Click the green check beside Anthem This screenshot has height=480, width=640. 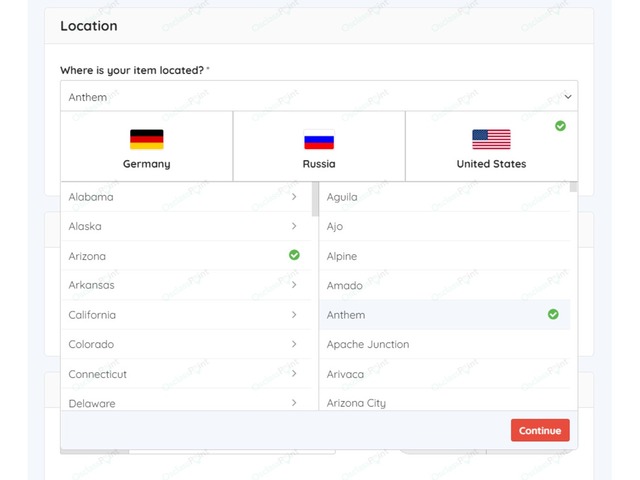(553, 314)
